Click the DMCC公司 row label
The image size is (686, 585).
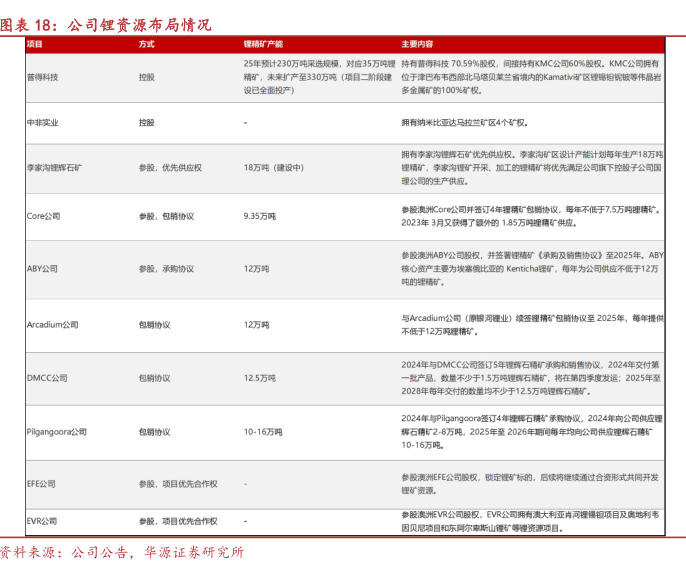[47, 378]
